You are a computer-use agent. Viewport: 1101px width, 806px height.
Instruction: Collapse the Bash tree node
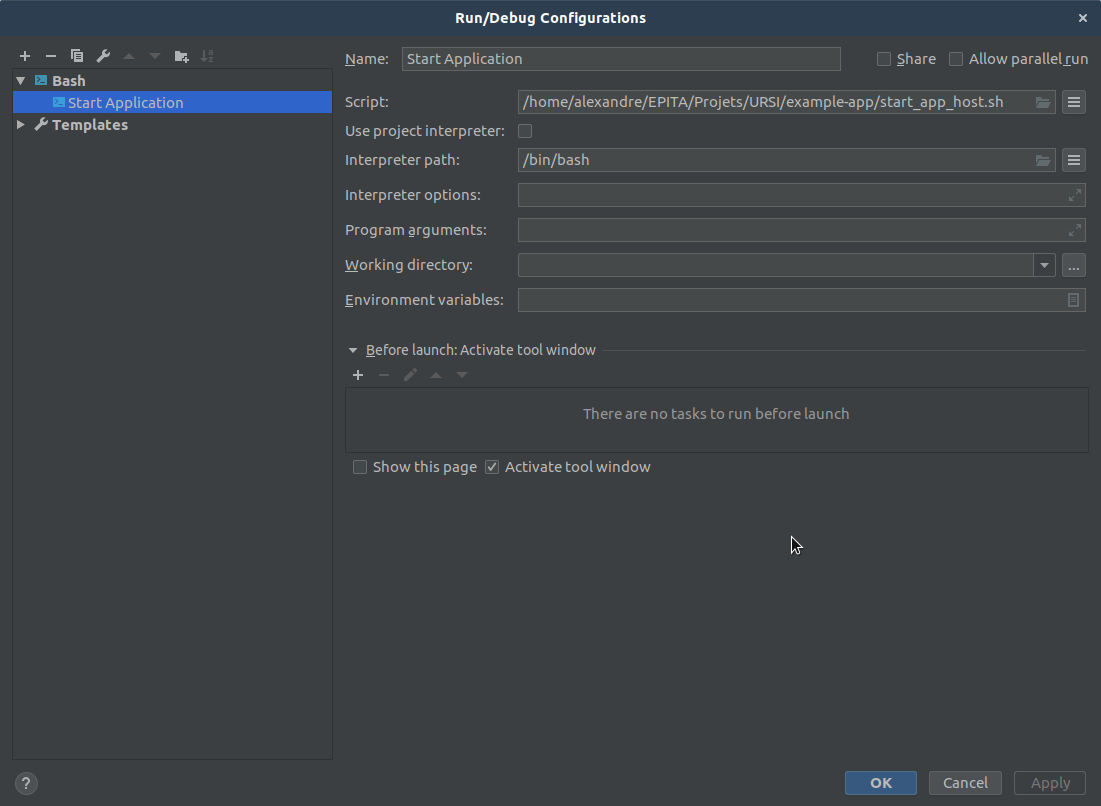click(21, 81)
